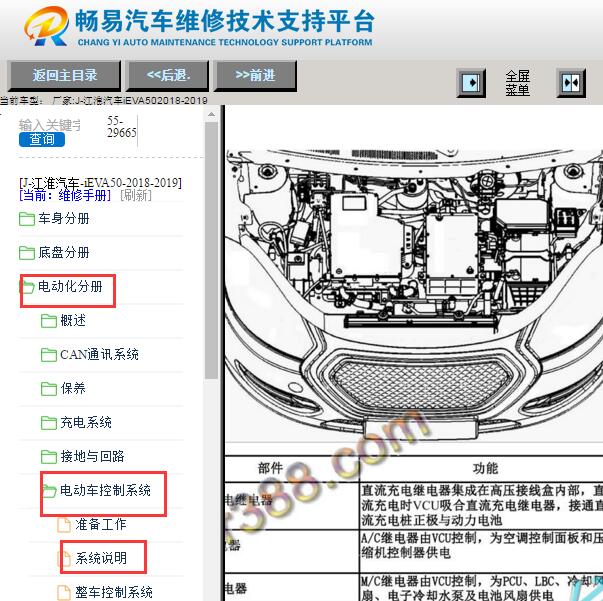Viewport: 603px width, 601px height.
Task: Click the 查询 search button
Action: (42, 139)
